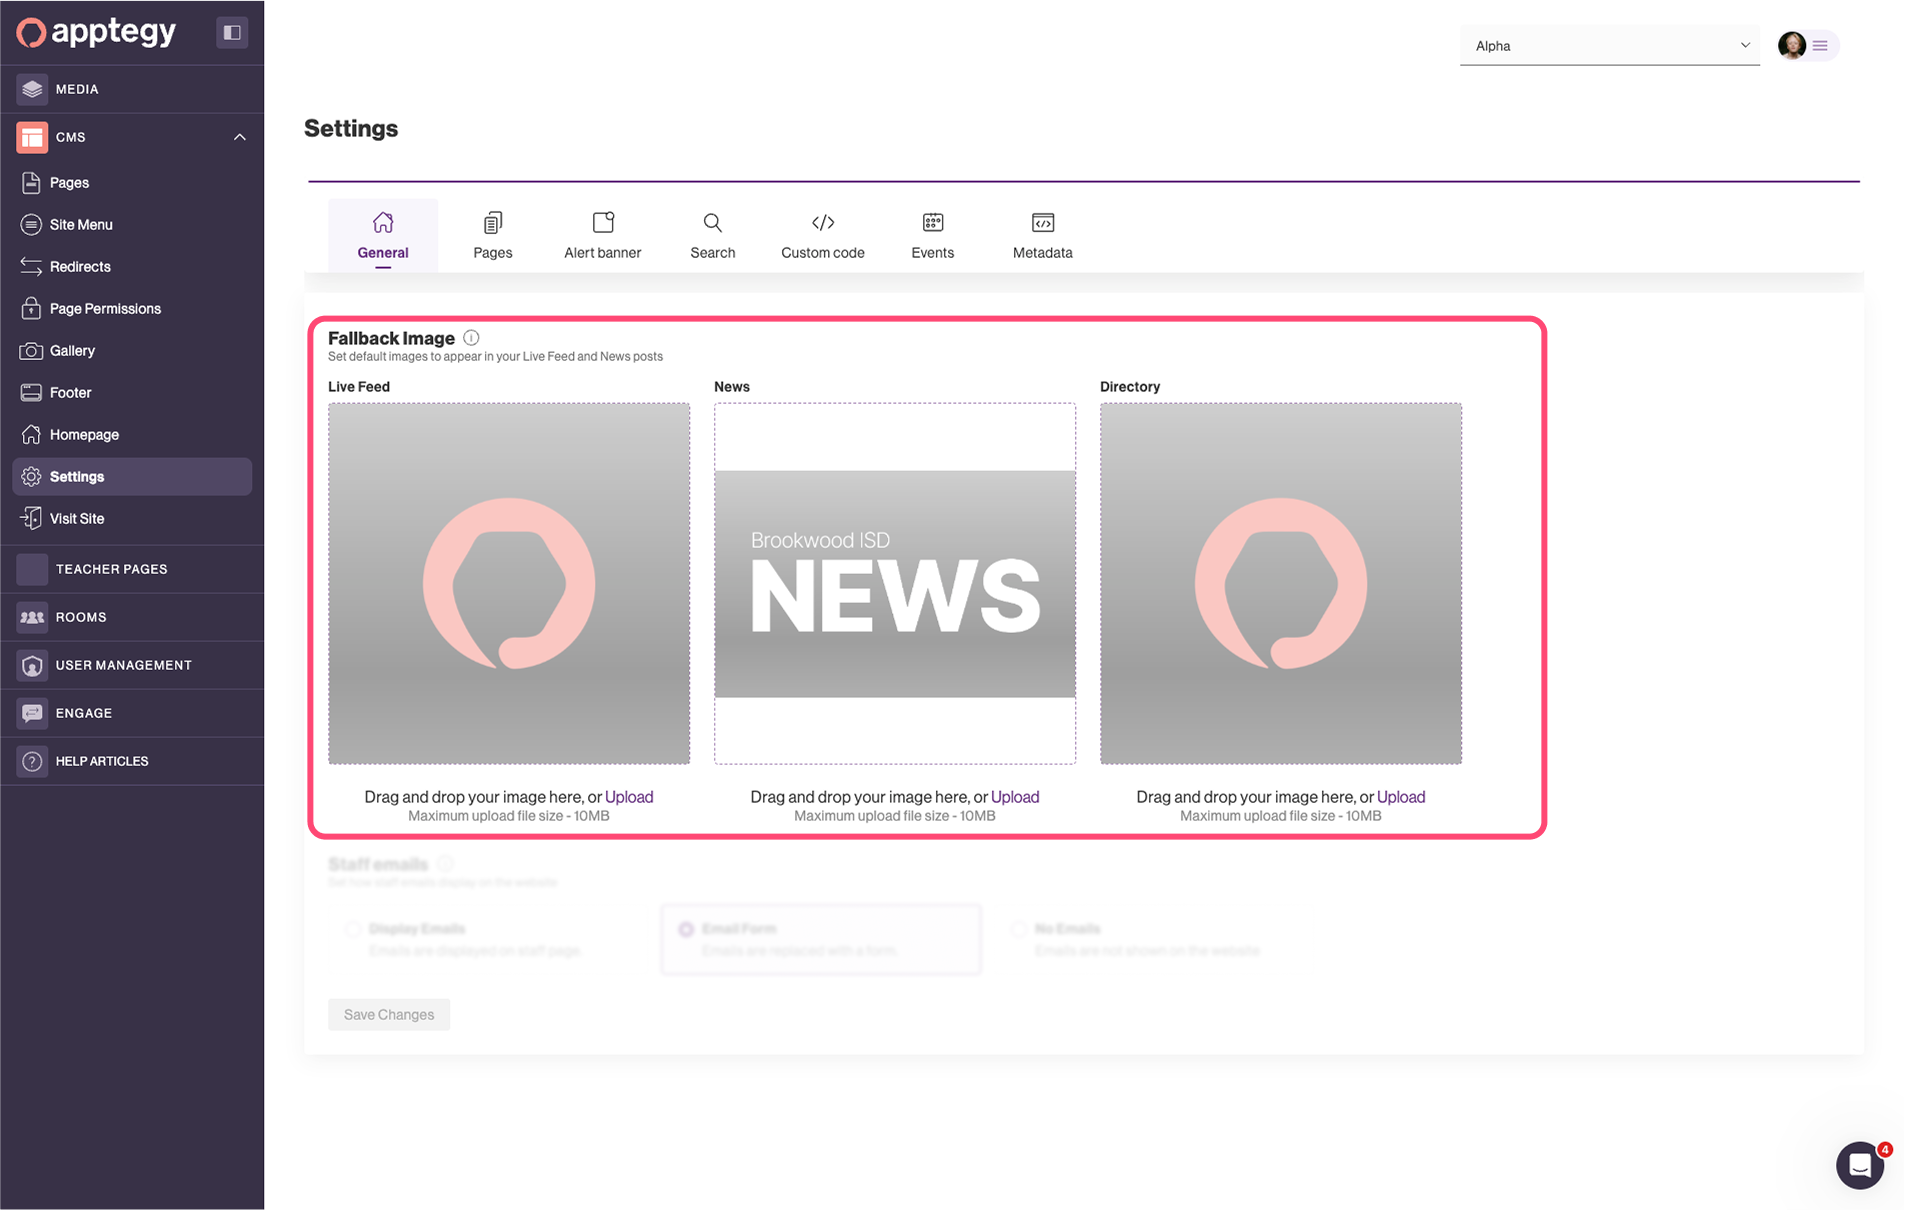Switch to the Pages settings tab
1905x1210 pixels.
[x=493, y=236]
